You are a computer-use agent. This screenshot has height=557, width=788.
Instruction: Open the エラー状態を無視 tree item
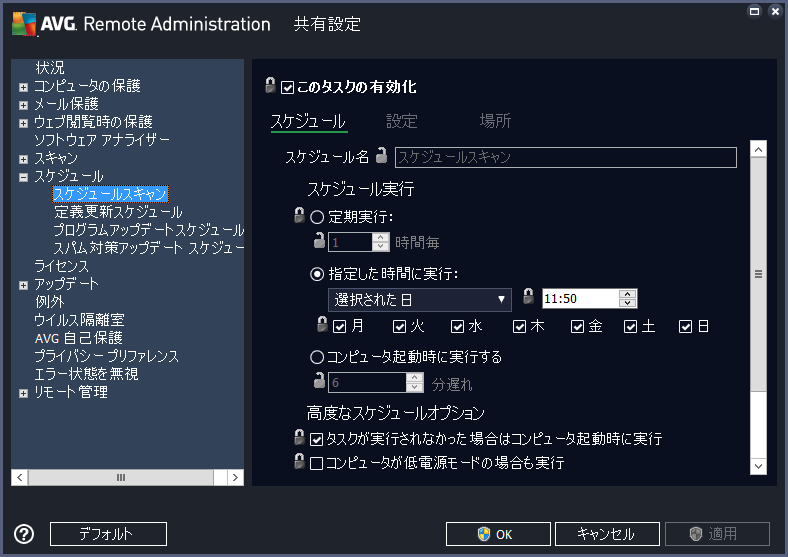pyautogui.click(x=86, y=374)
